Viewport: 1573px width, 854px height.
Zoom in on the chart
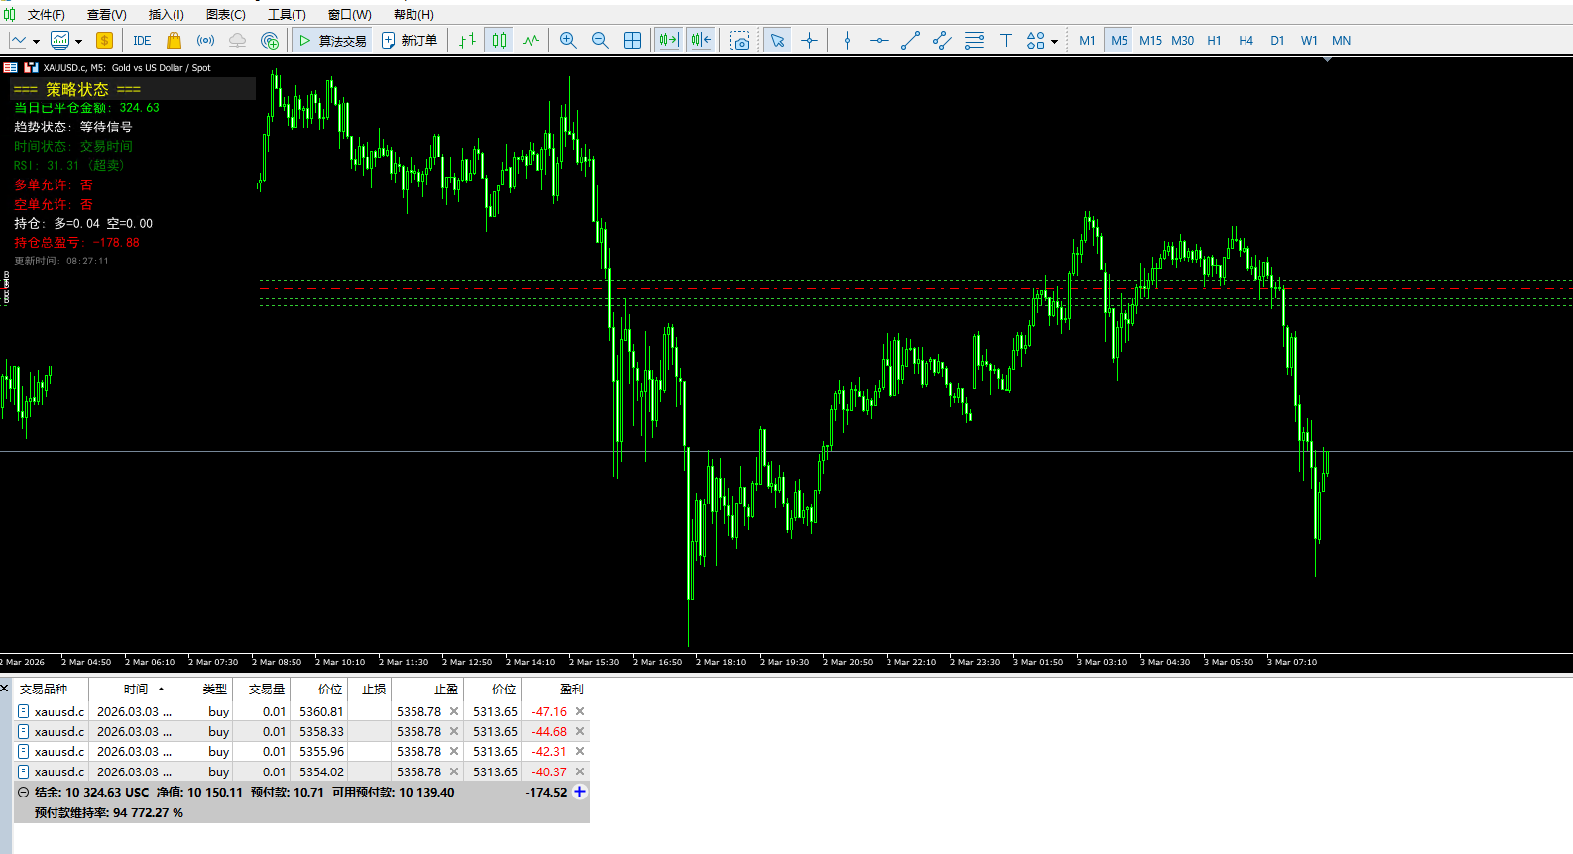[x=568, y=40]
